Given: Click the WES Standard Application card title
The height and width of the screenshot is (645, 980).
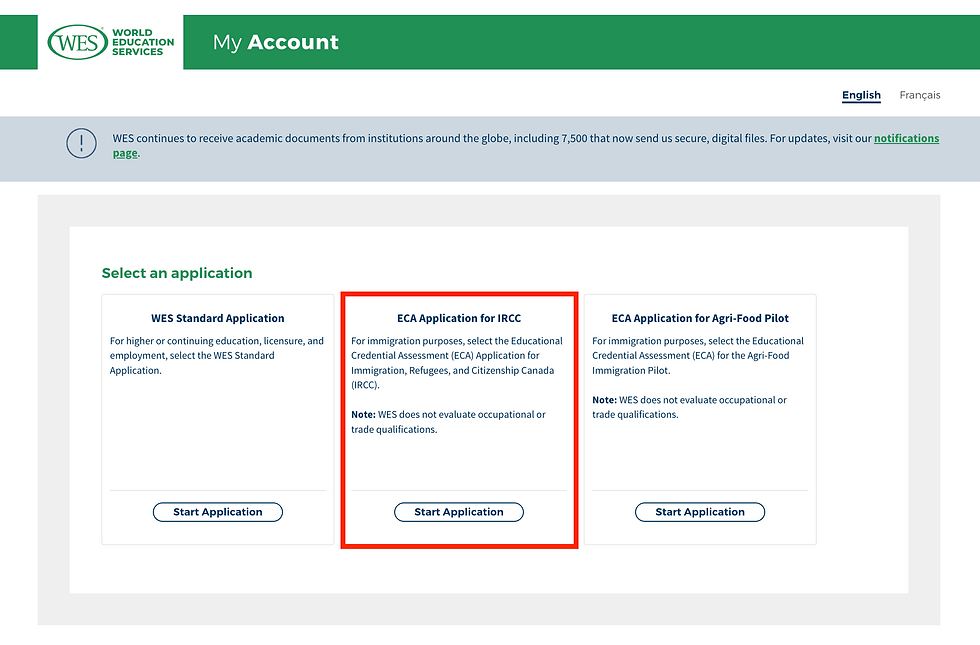Looking at the screenshot, I should (x=218, y=319).
